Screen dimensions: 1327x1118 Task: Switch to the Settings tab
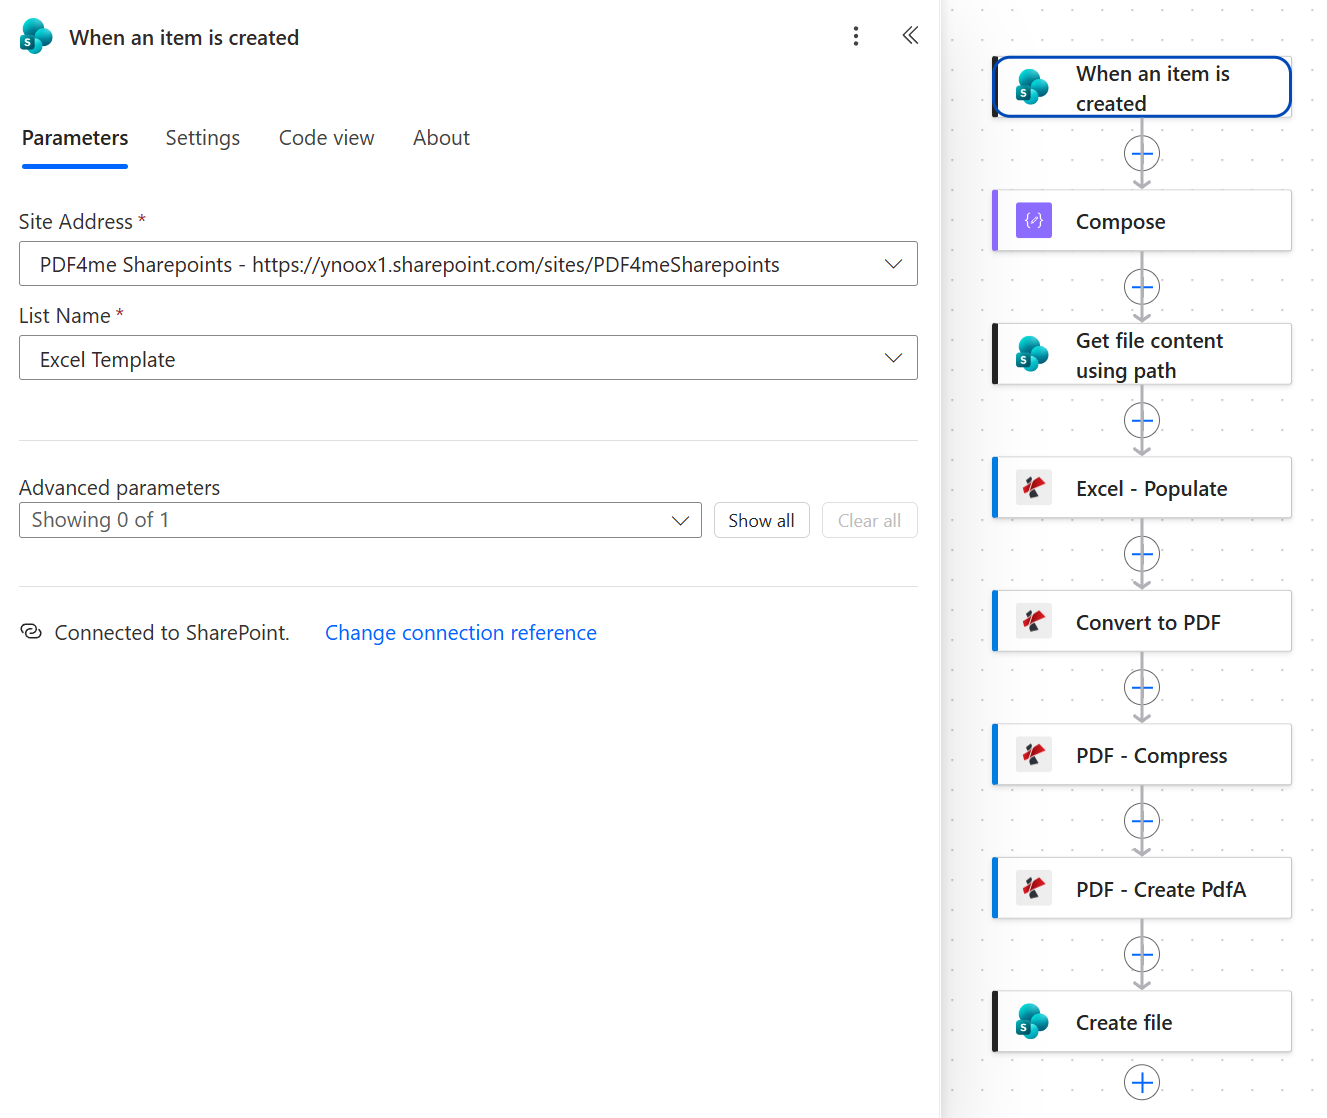tap(203, 138)
